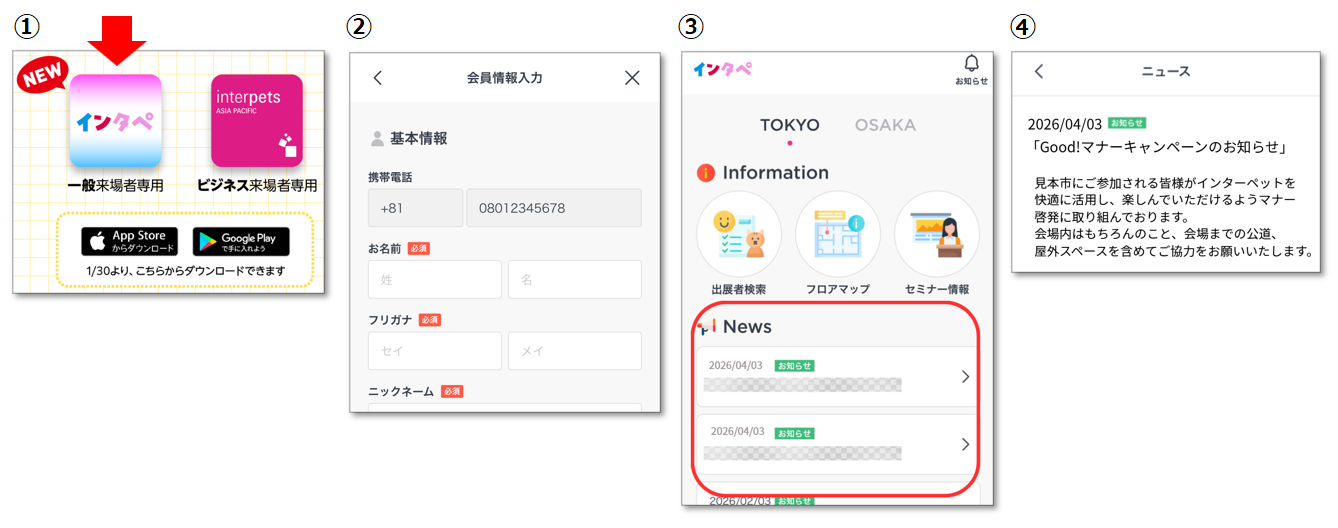Switch to the TOKYO tab
This screenshot has height=528, width=1338.
tap(789, 125)
